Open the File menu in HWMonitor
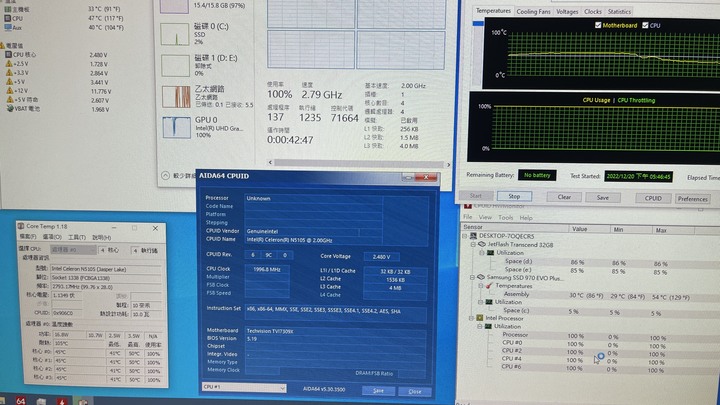 pyautogui.click(x=467, y=217)
